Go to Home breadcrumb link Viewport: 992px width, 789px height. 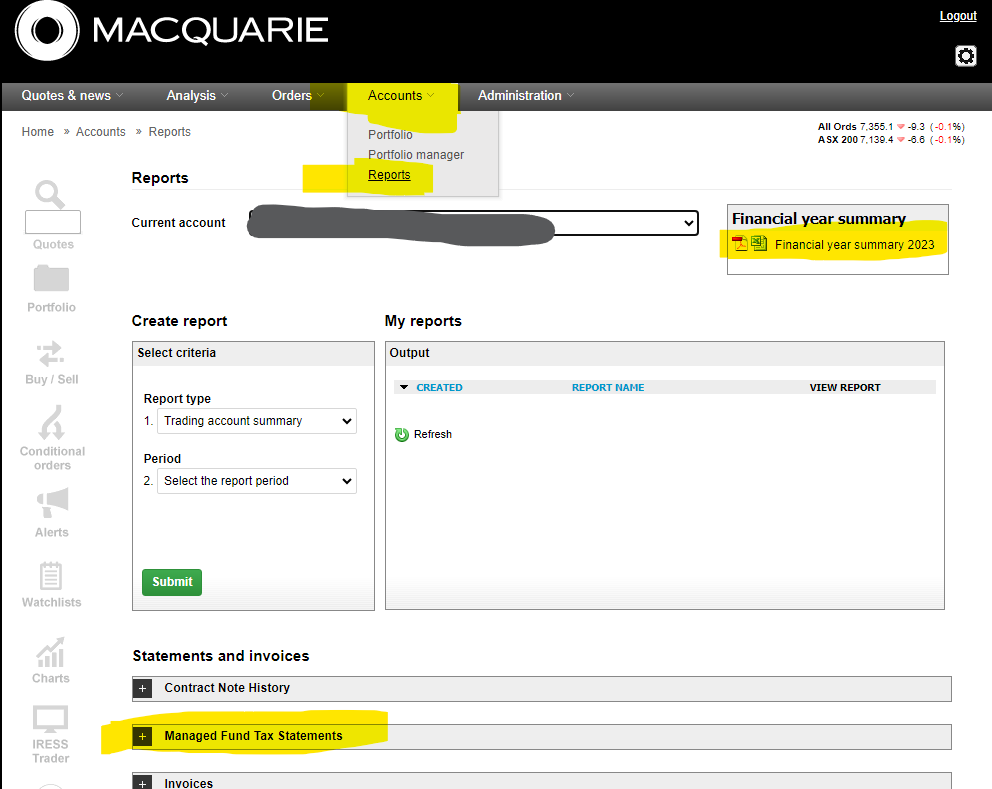click(x=38, y=132)
